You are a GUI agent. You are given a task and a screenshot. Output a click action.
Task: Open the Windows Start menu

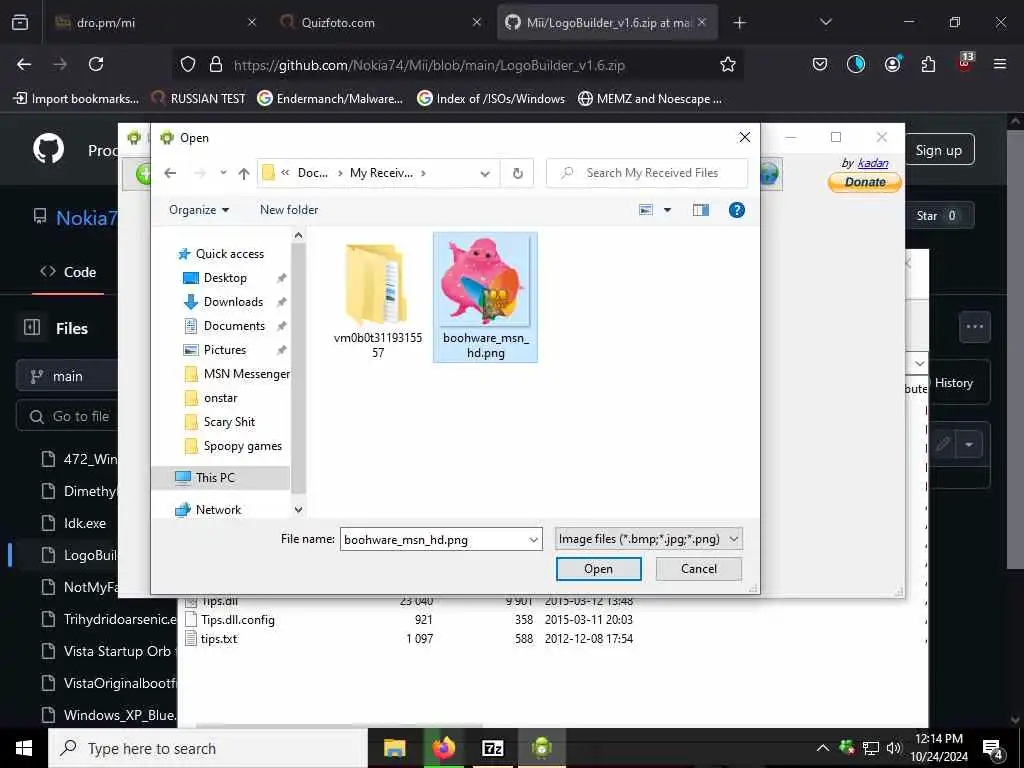(x=24, y=748)
